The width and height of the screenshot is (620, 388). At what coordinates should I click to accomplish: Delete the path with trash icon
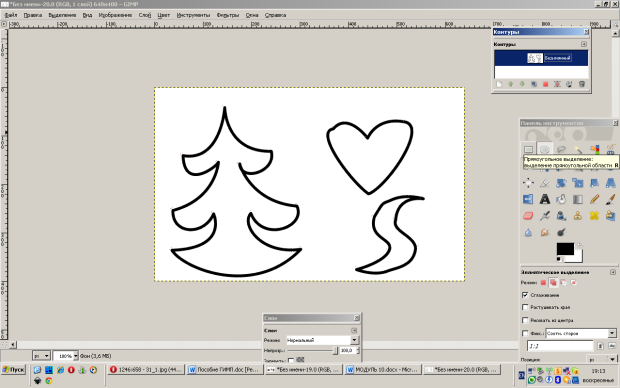pos(582,84)
